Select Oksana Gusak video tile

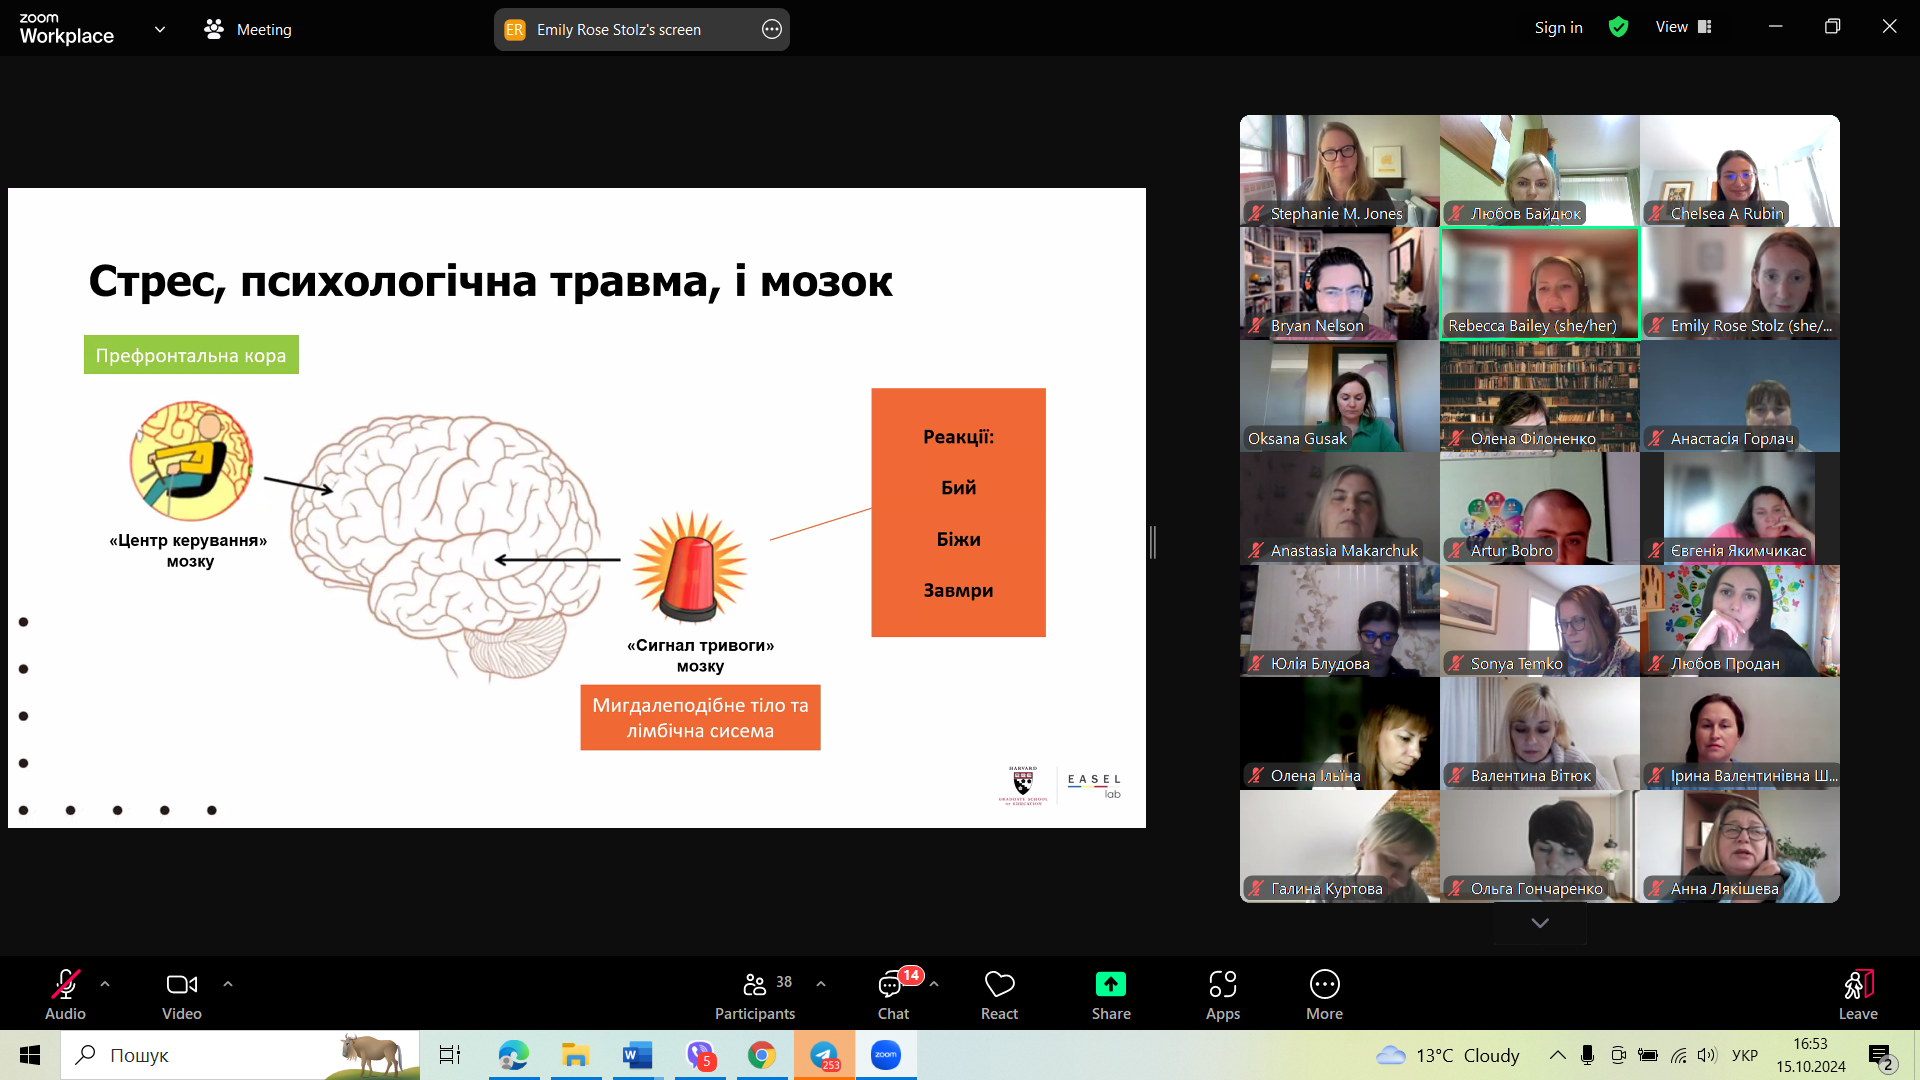1340,396
